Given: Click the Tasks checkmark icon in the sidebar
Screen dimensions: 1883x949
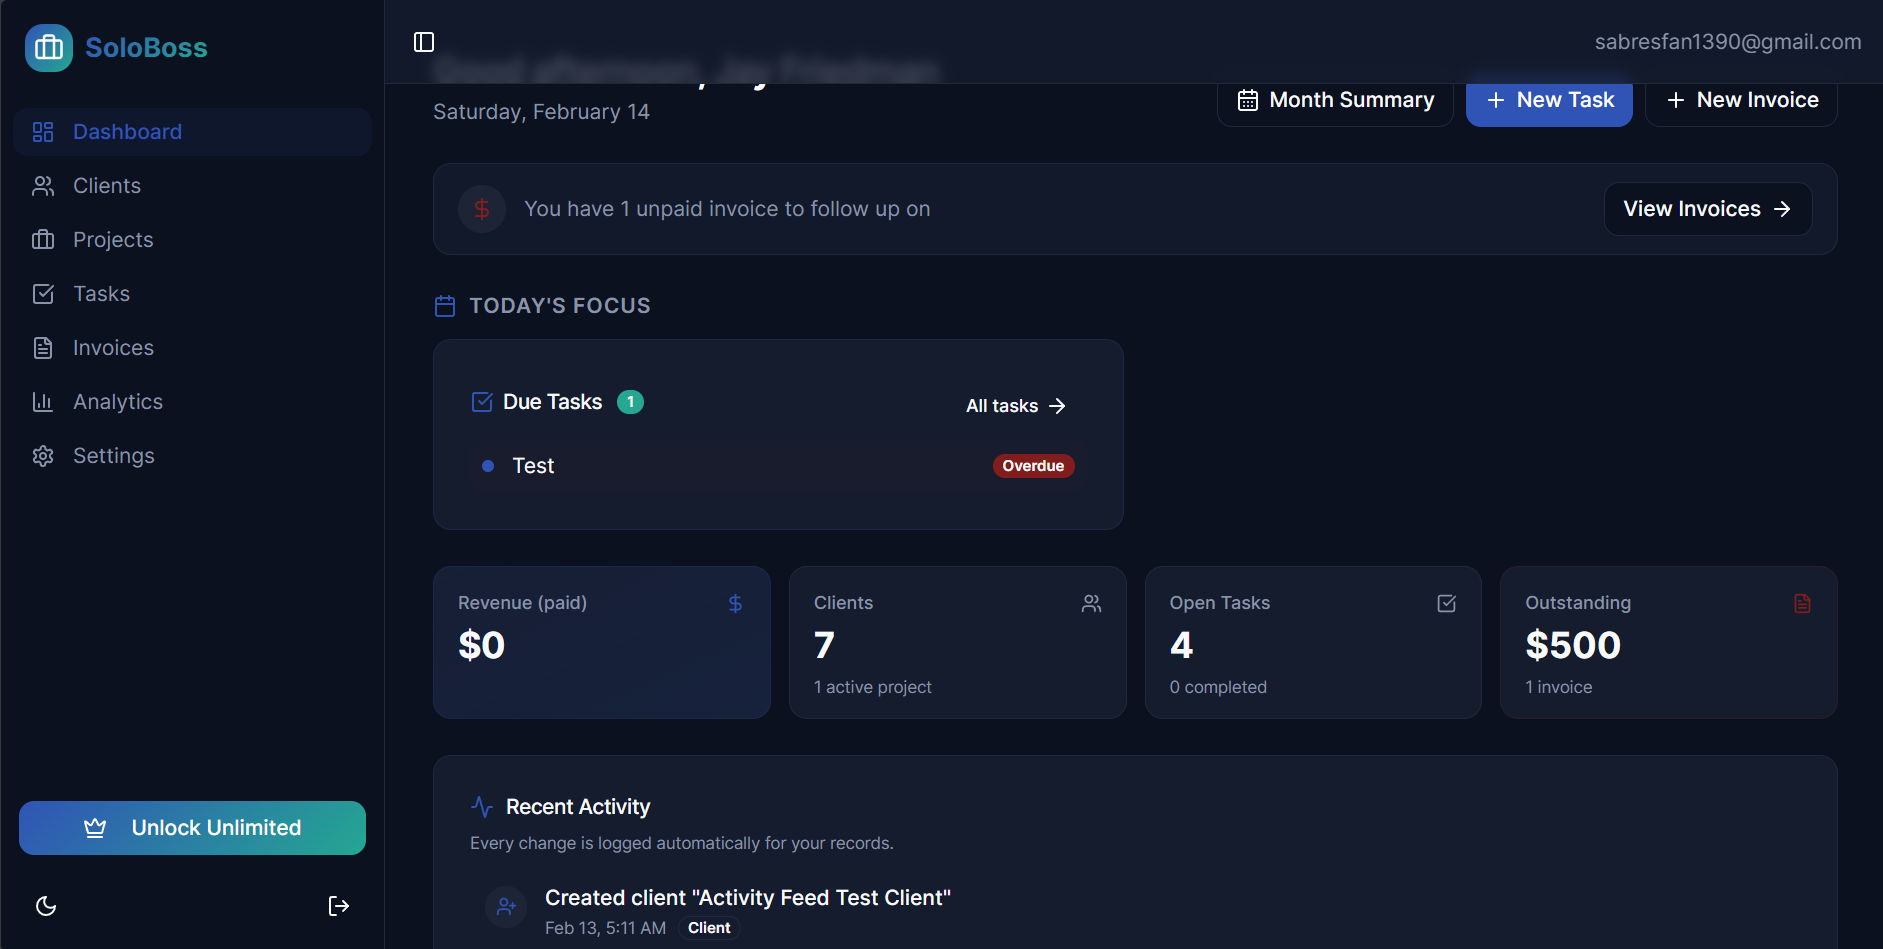Looking at the screenshot, I should [43, 293].
